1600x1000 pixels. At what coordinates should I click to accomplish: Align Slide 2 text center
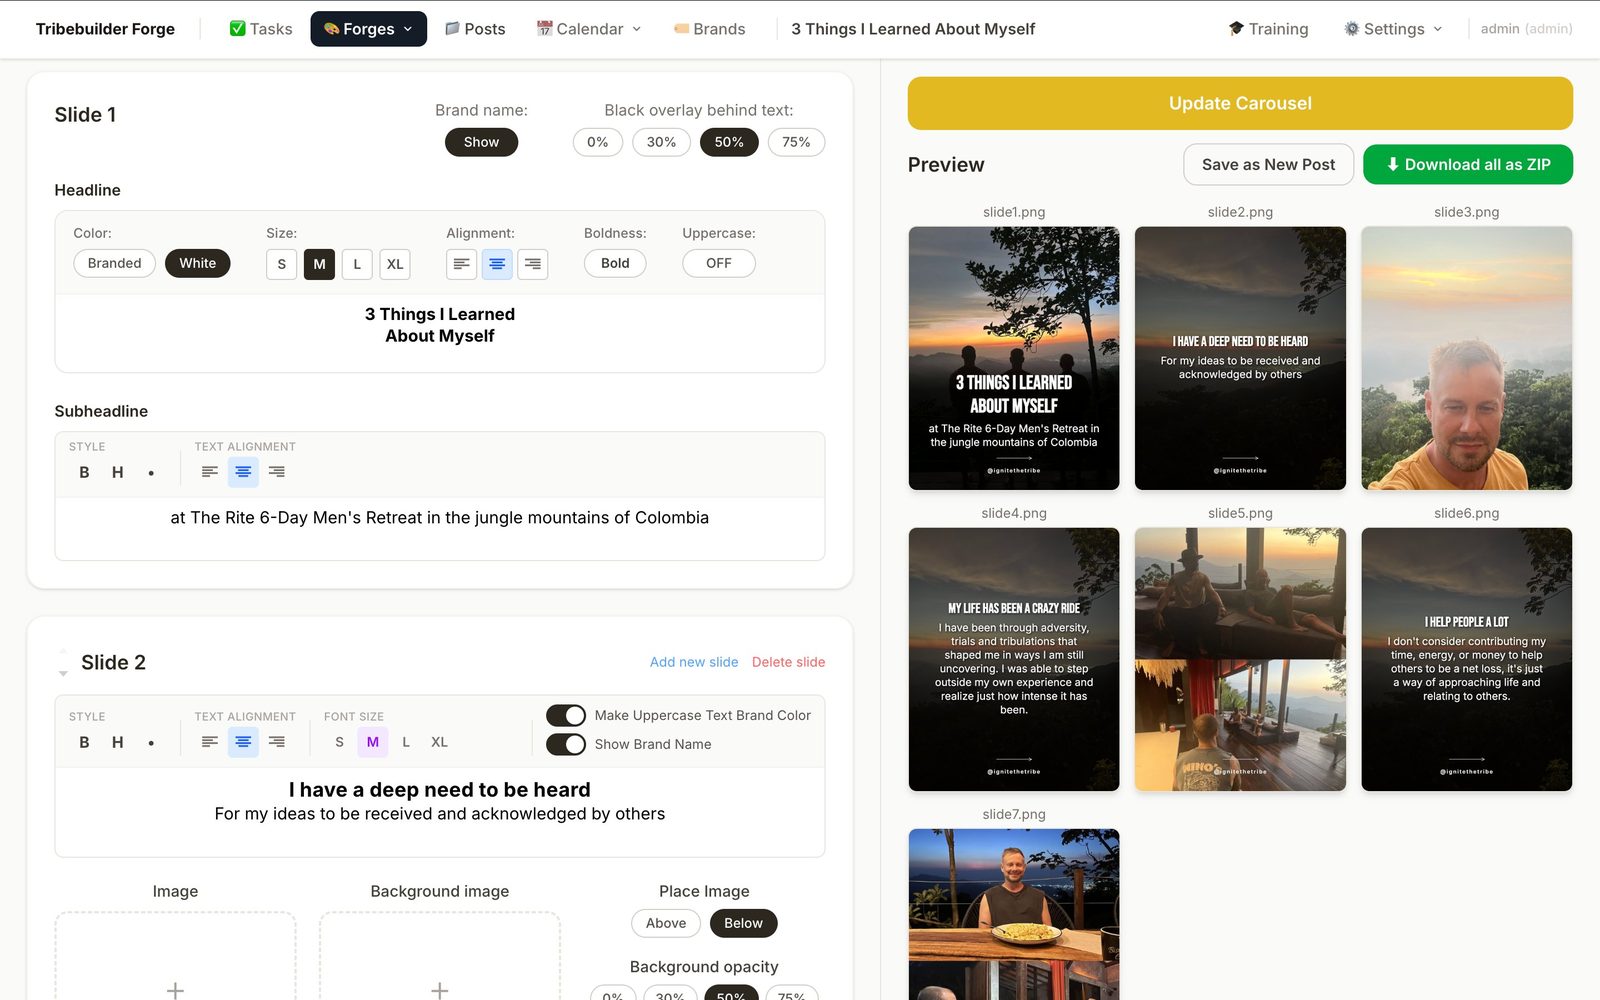click(243, 742)
